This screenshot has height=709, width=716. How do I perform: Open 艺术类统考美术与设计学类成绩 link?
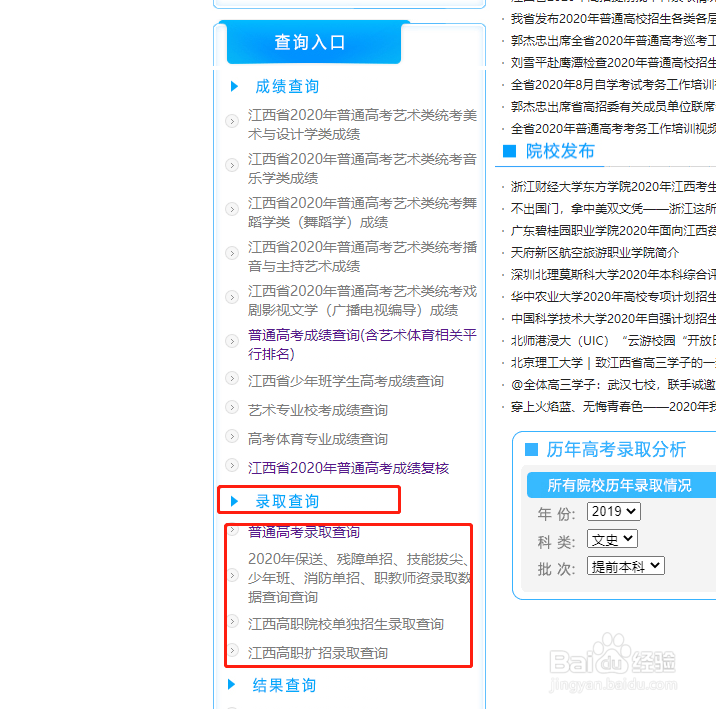click(x=362, y=125)
